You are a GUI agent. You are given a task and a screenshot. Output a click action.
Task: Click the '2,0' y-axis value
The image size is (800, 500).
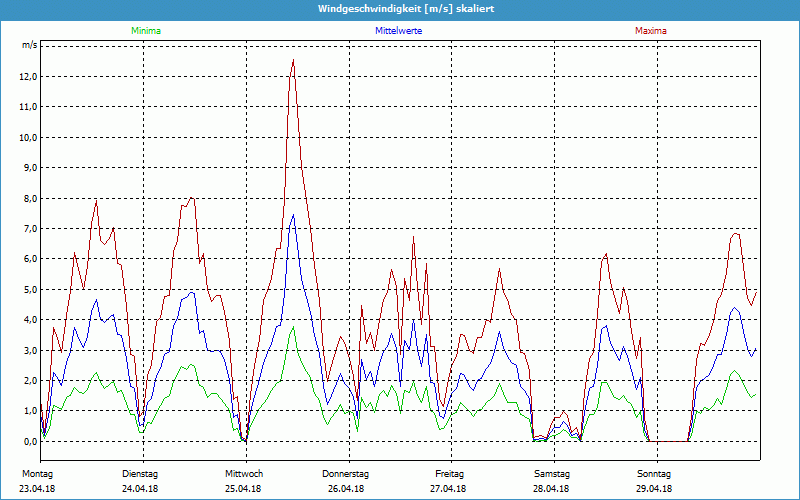(31, 381)
